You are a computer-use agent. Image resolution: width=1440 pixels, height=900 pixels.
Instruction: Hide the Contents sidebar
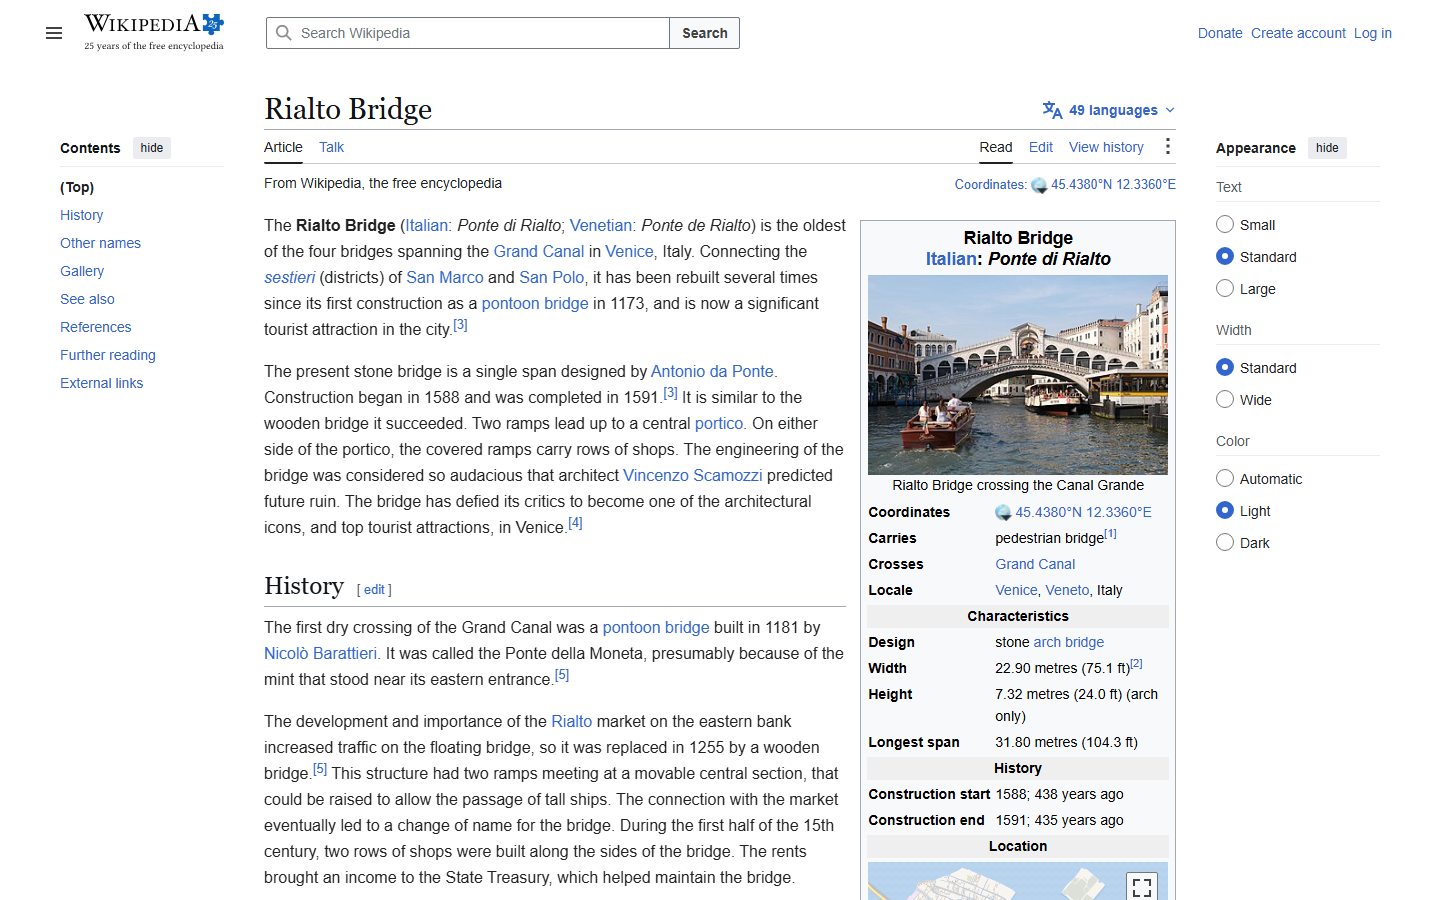152,148
